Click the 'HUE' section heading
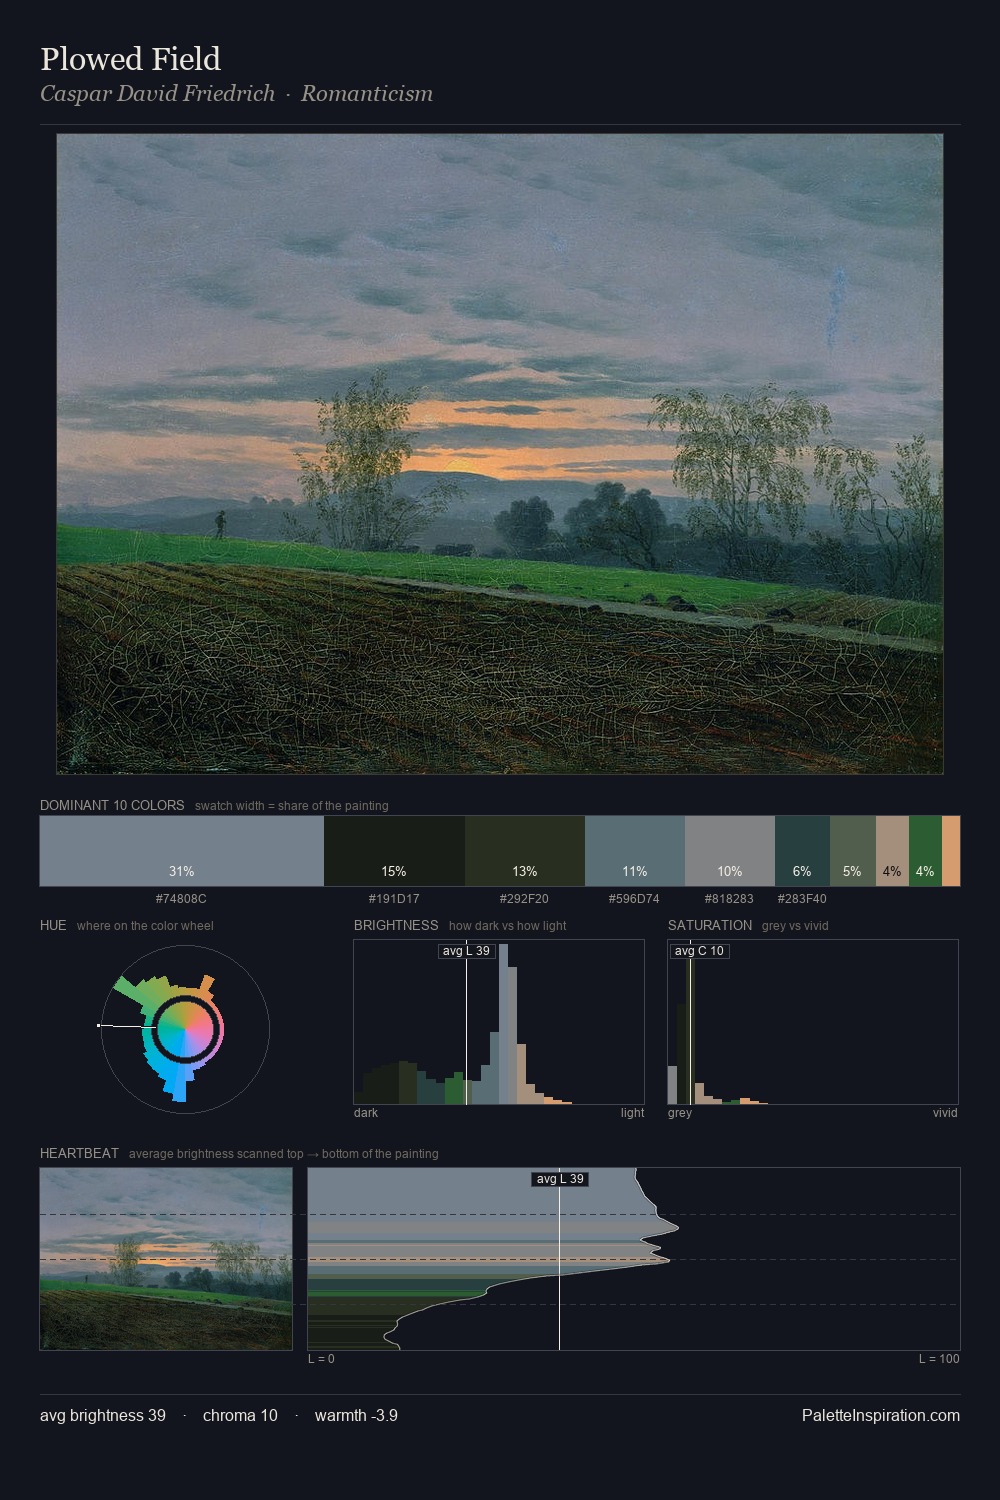Screen dimensions: 1000x1500 click(53, 925)
